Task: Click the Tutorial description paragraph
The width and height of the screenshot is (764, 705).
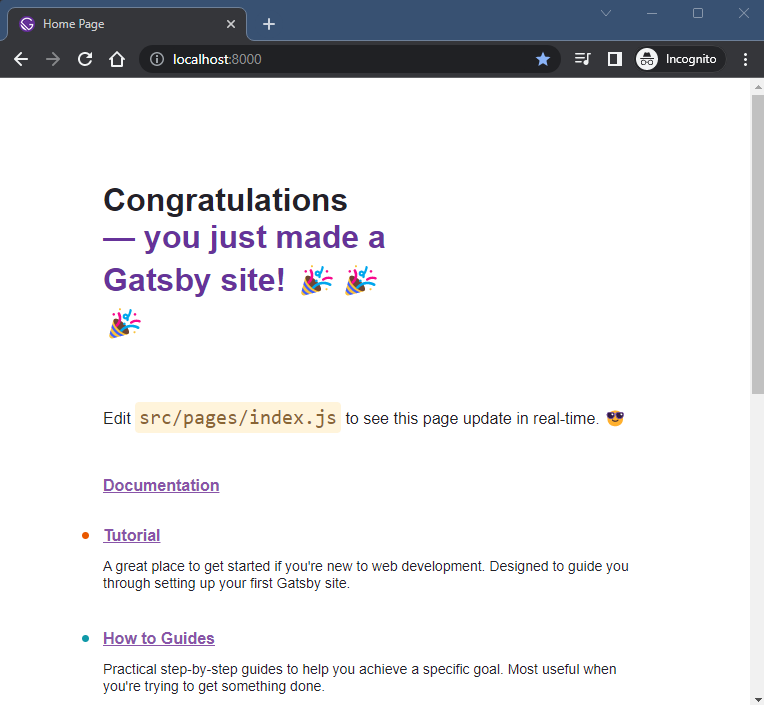Action: point(365,575)
